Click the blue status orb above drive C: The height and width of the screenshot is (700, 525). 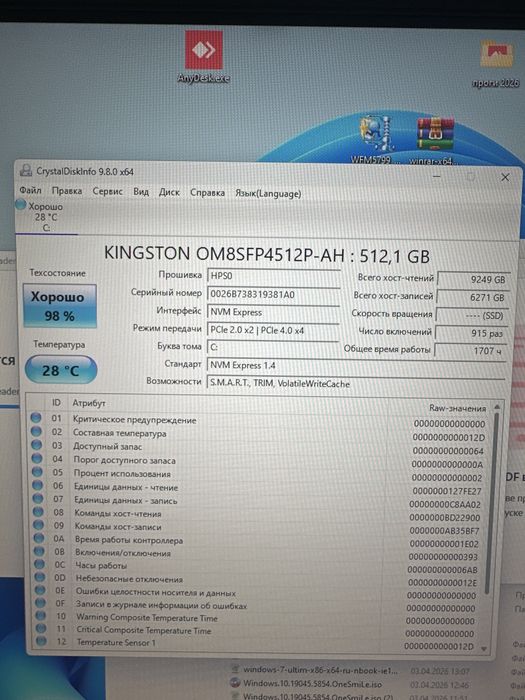pos(21,205)
